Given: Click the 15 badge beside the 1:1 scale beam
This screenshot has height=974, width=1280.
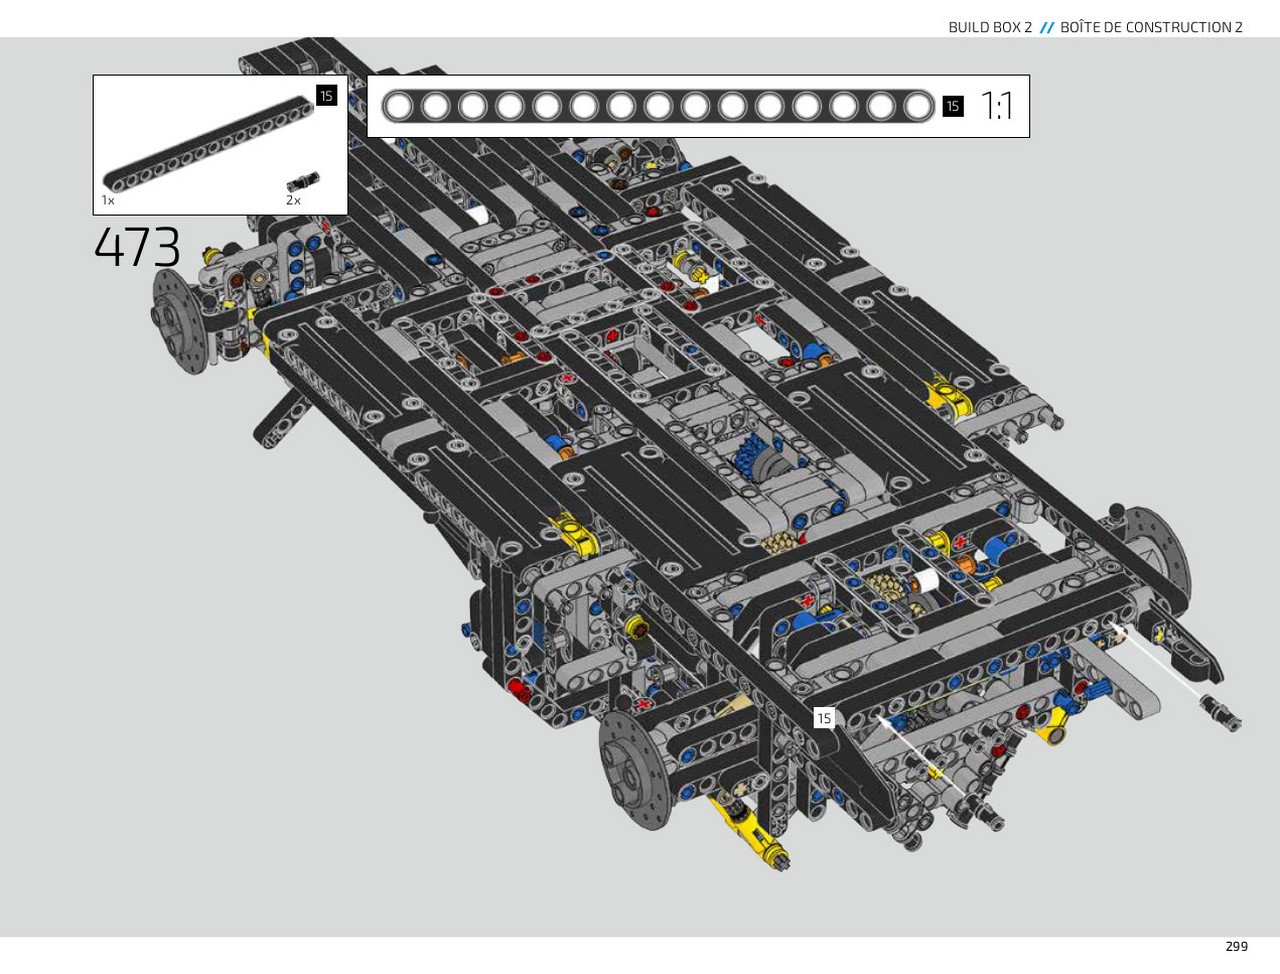Looking at the screenshot, I should click(952, 106).
